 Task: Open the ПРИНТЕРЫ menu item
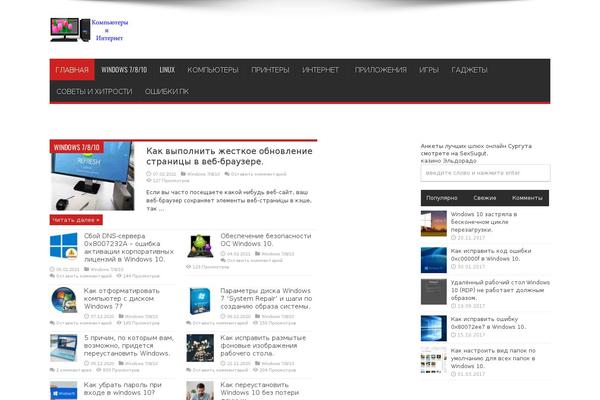tap(270, 70)
